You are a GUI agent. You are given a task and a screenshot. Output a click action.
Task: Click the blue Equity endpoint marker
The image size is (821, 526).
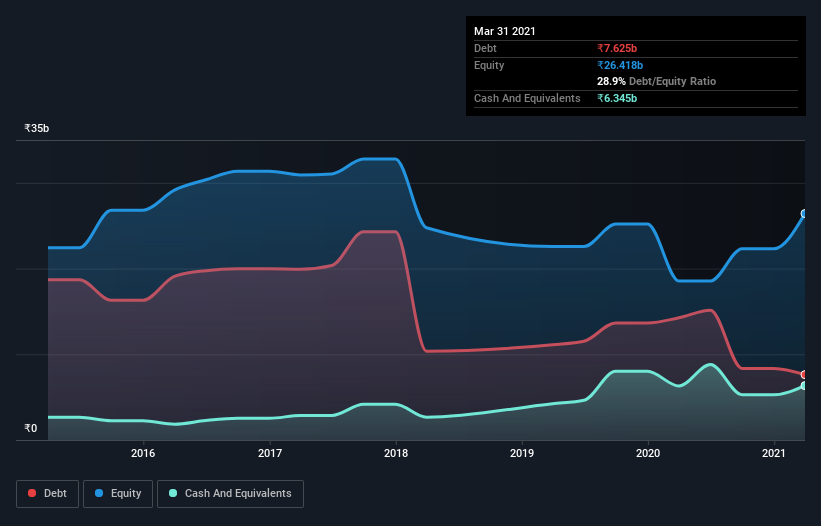(804, 214)
